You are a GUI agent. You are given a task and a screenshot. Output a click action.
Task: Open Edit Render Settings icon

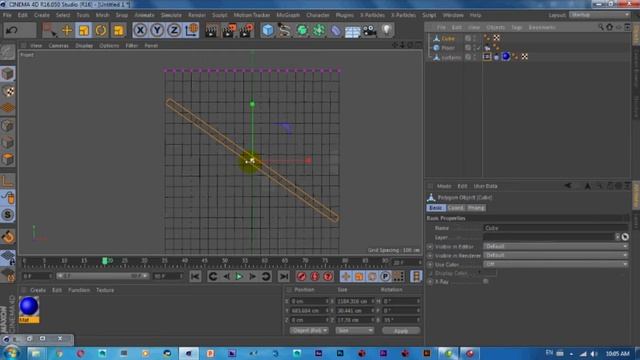247,30
